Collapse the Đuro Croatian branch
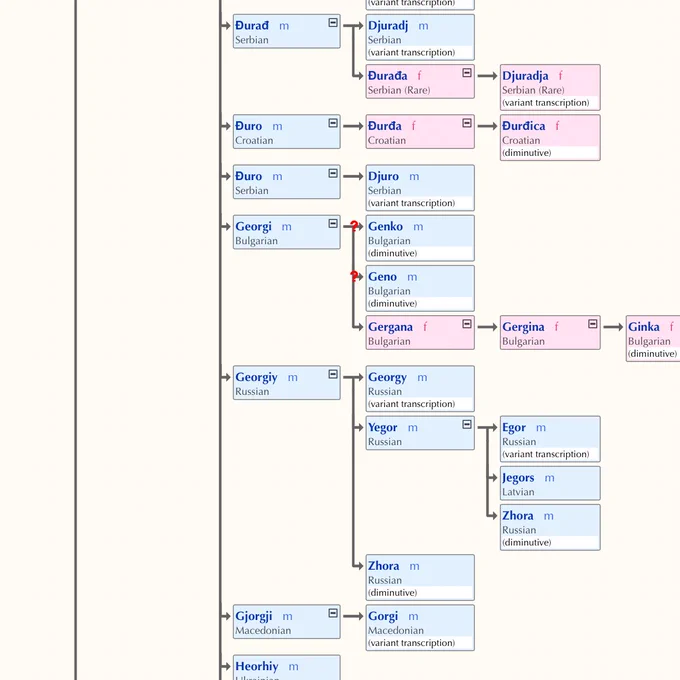 (x=333, y=123)
